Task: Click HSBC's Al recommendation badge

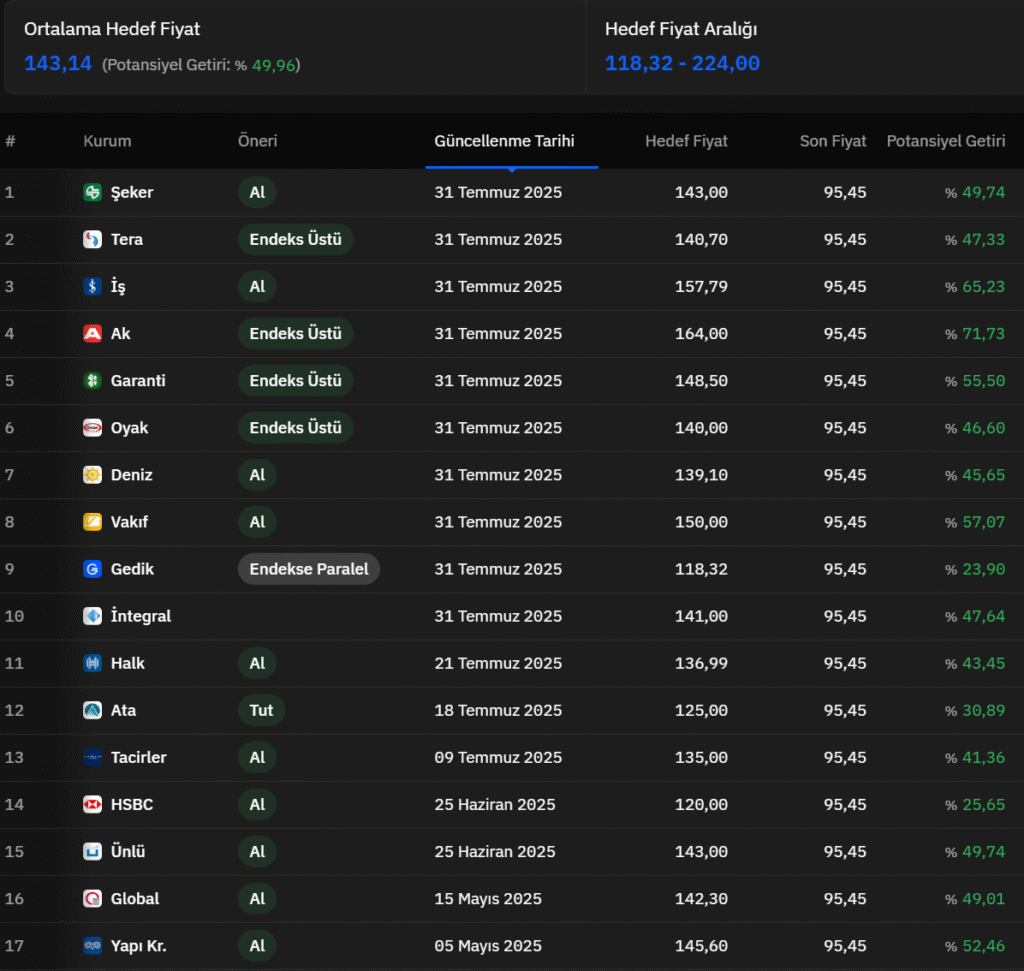Action: coord(257,804)
